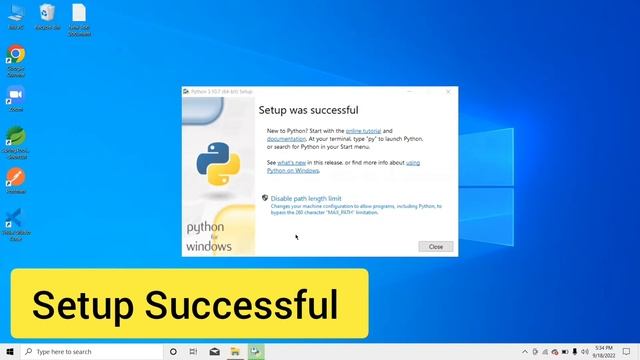
Task: Click the Python installer taskbar icon
Action: (x=256, y=351)
